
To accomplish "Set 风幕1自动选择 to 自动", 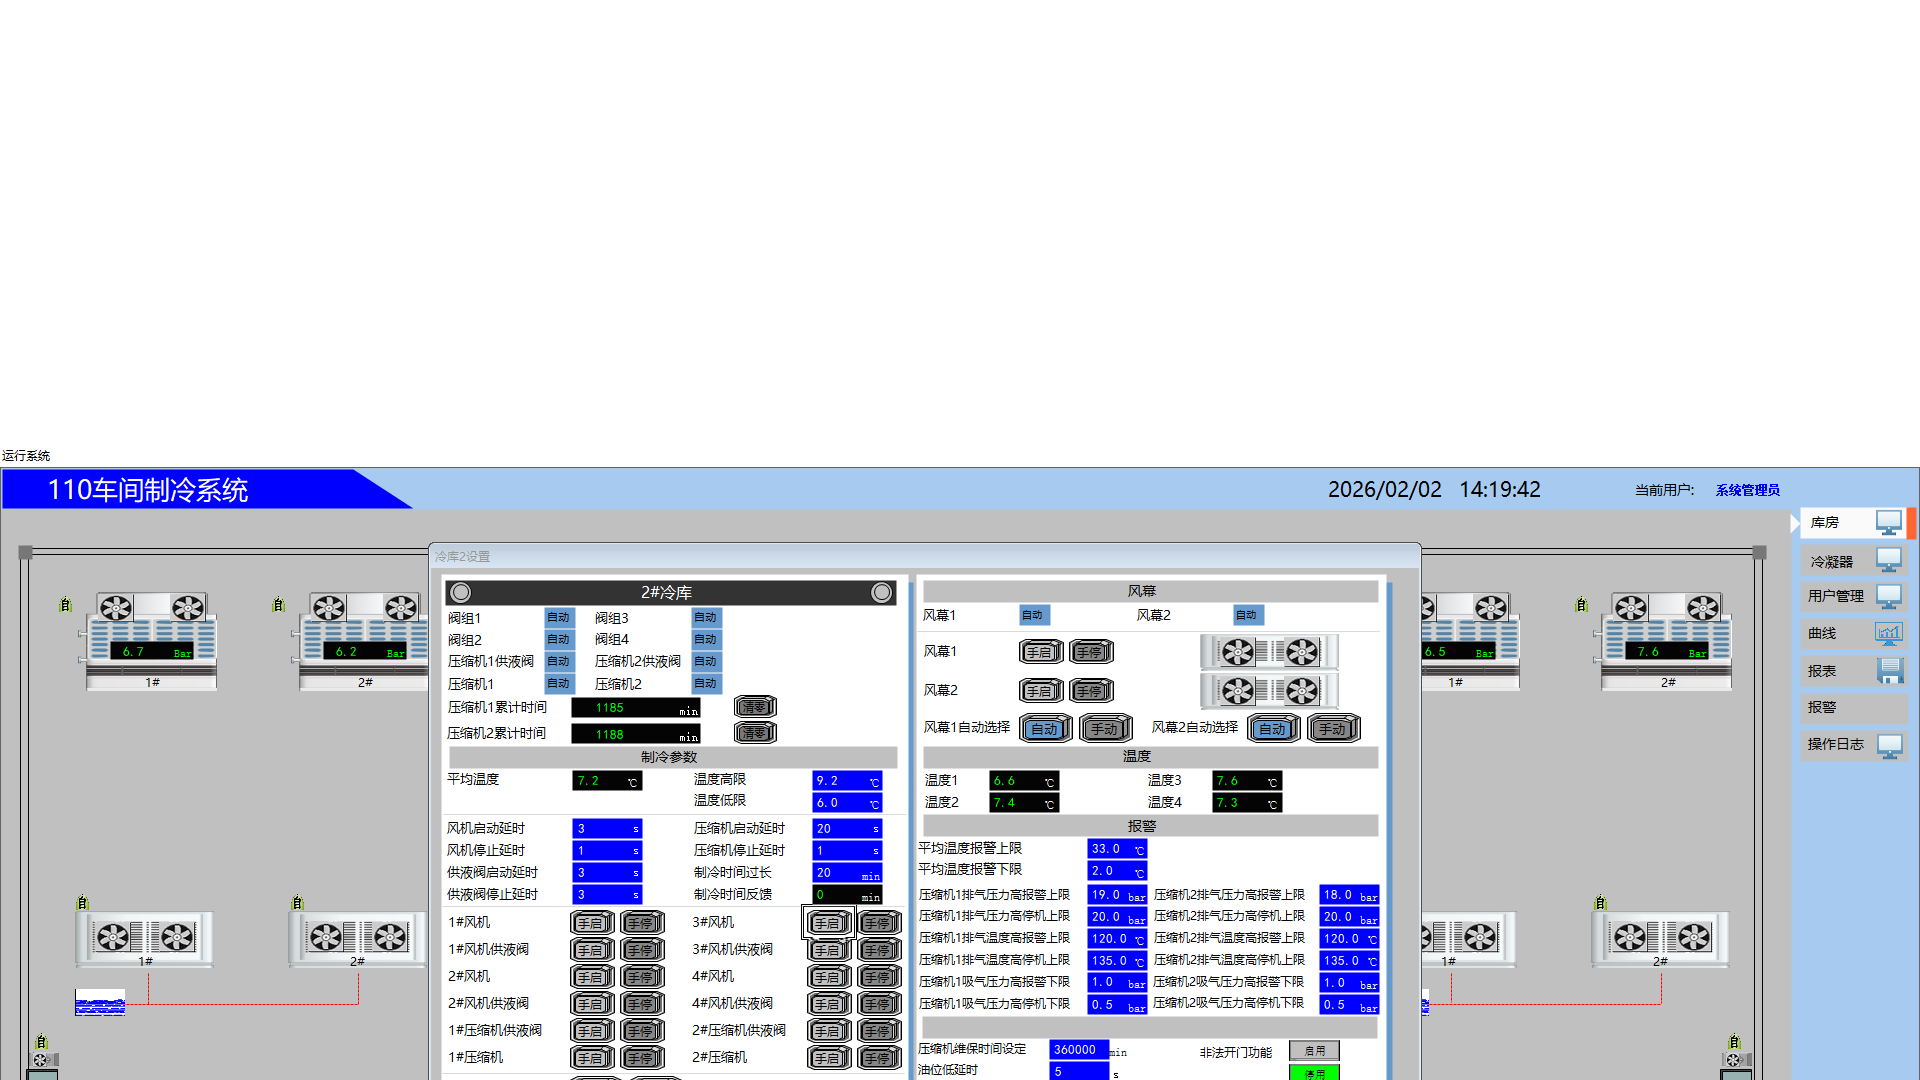I will 1045,729.
